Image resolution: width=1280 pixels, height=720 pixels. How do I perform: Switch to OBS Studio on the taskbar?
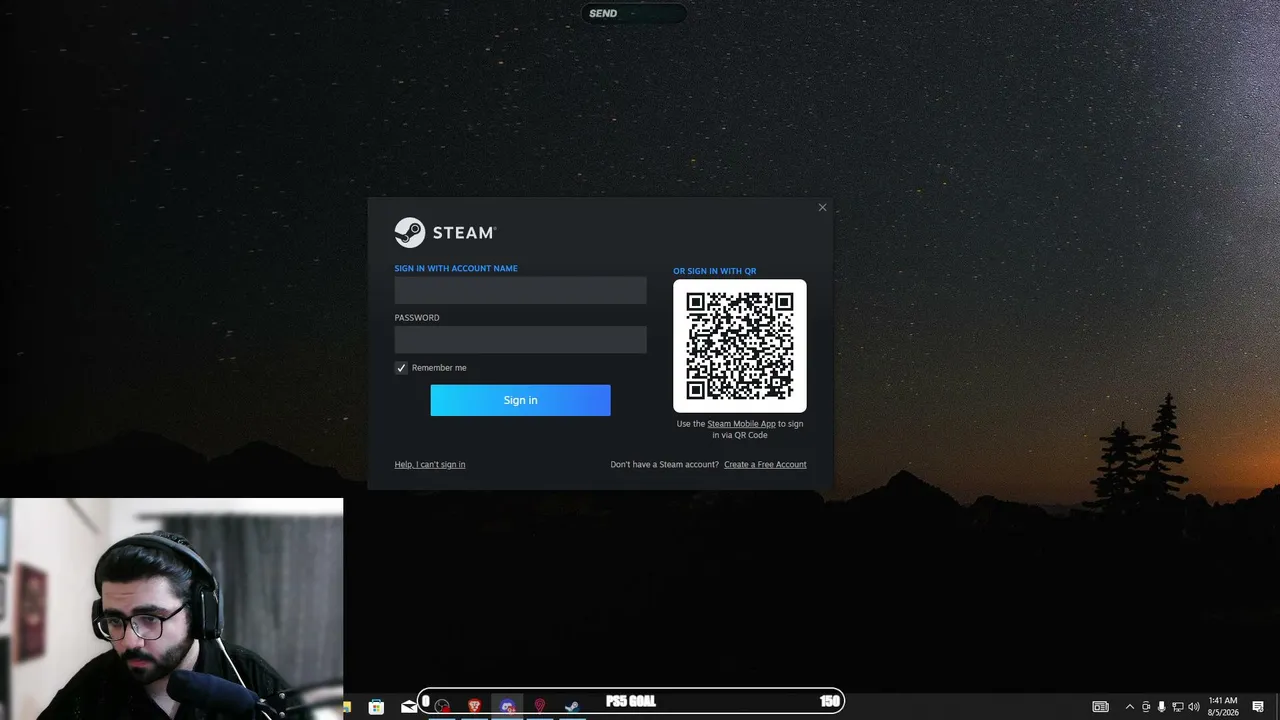(x=442, y=707)
